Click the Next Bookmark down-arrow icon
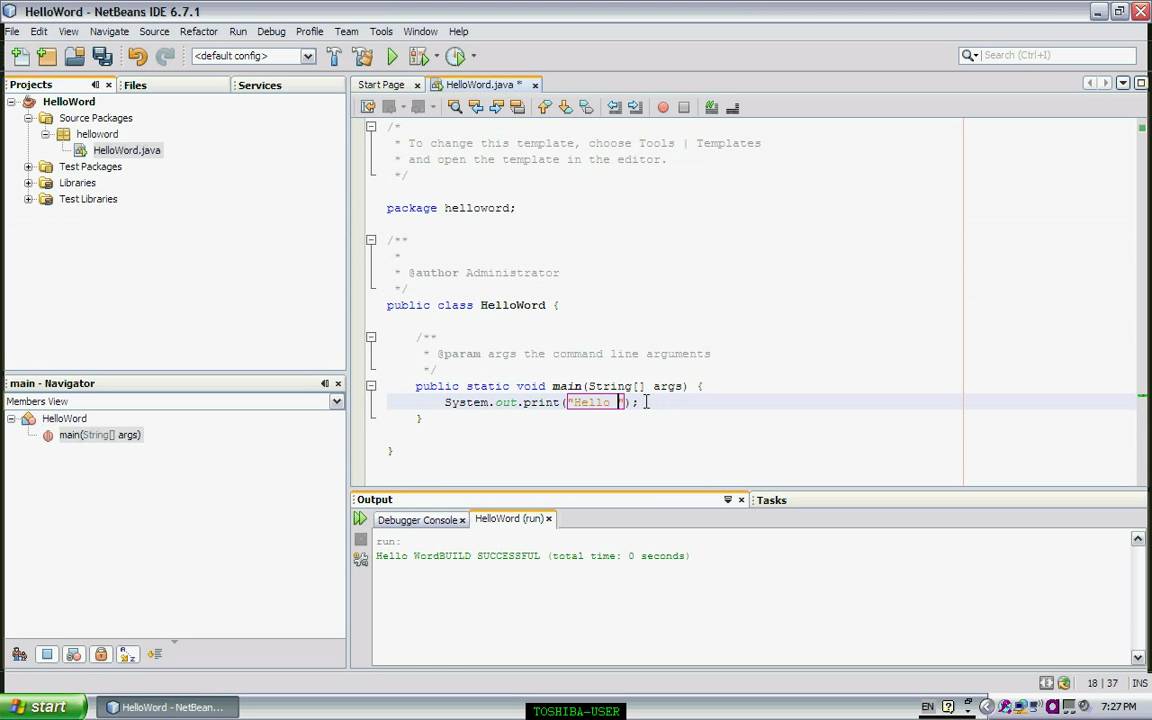This screenshot has height=720, width=1152. point(565,107)
